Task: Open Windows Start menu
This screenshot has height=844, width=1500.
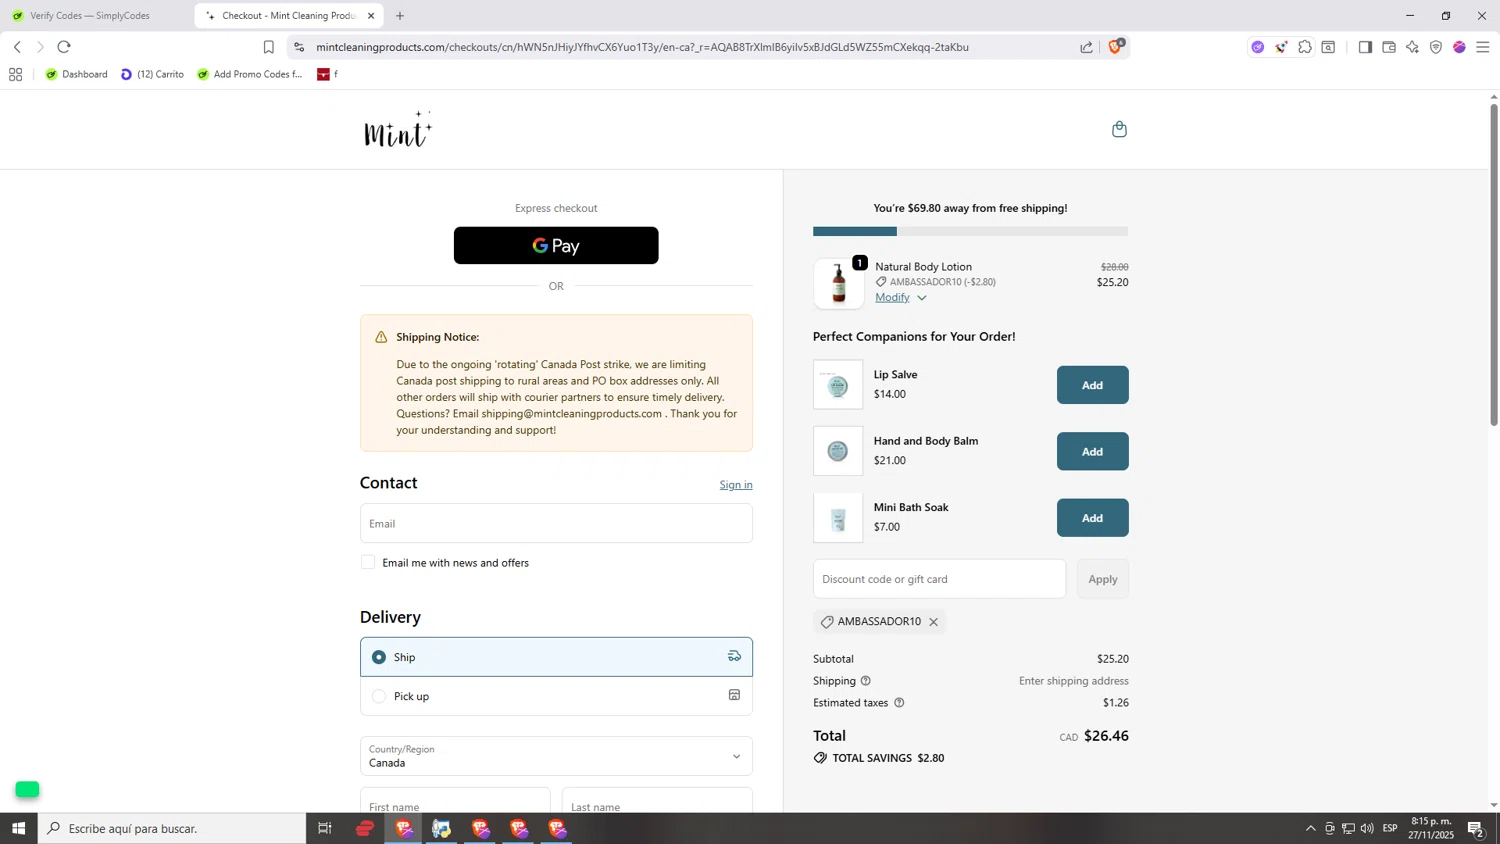Action: (18, 828)
